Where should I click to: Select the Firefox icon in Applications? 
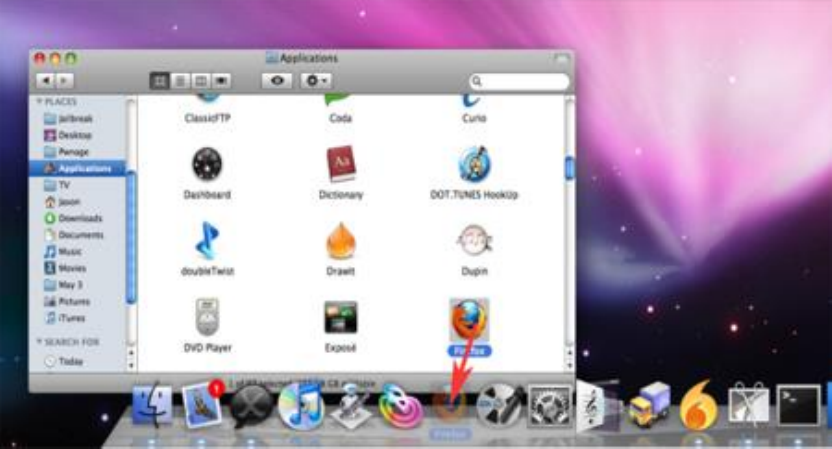pos(469,320)
